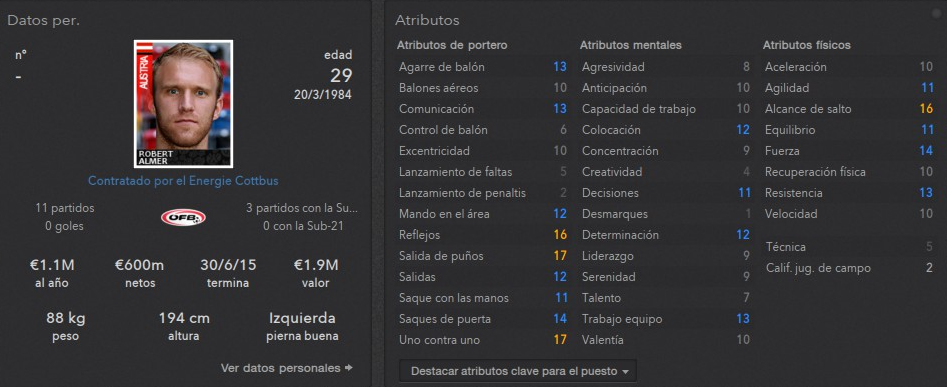Select the 'Atributos mentales' column header

pos(631,45)
